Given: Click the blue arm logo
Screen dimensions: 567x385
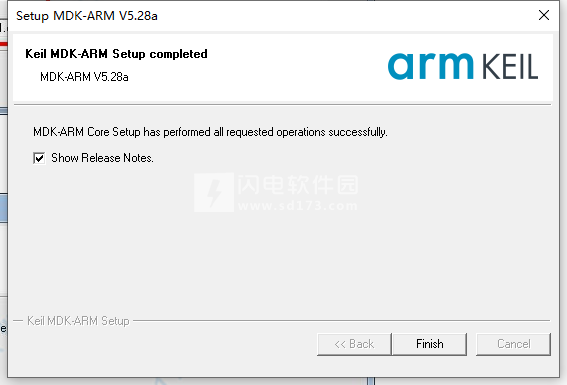Looking at the screenshot, I should [430, 66].
